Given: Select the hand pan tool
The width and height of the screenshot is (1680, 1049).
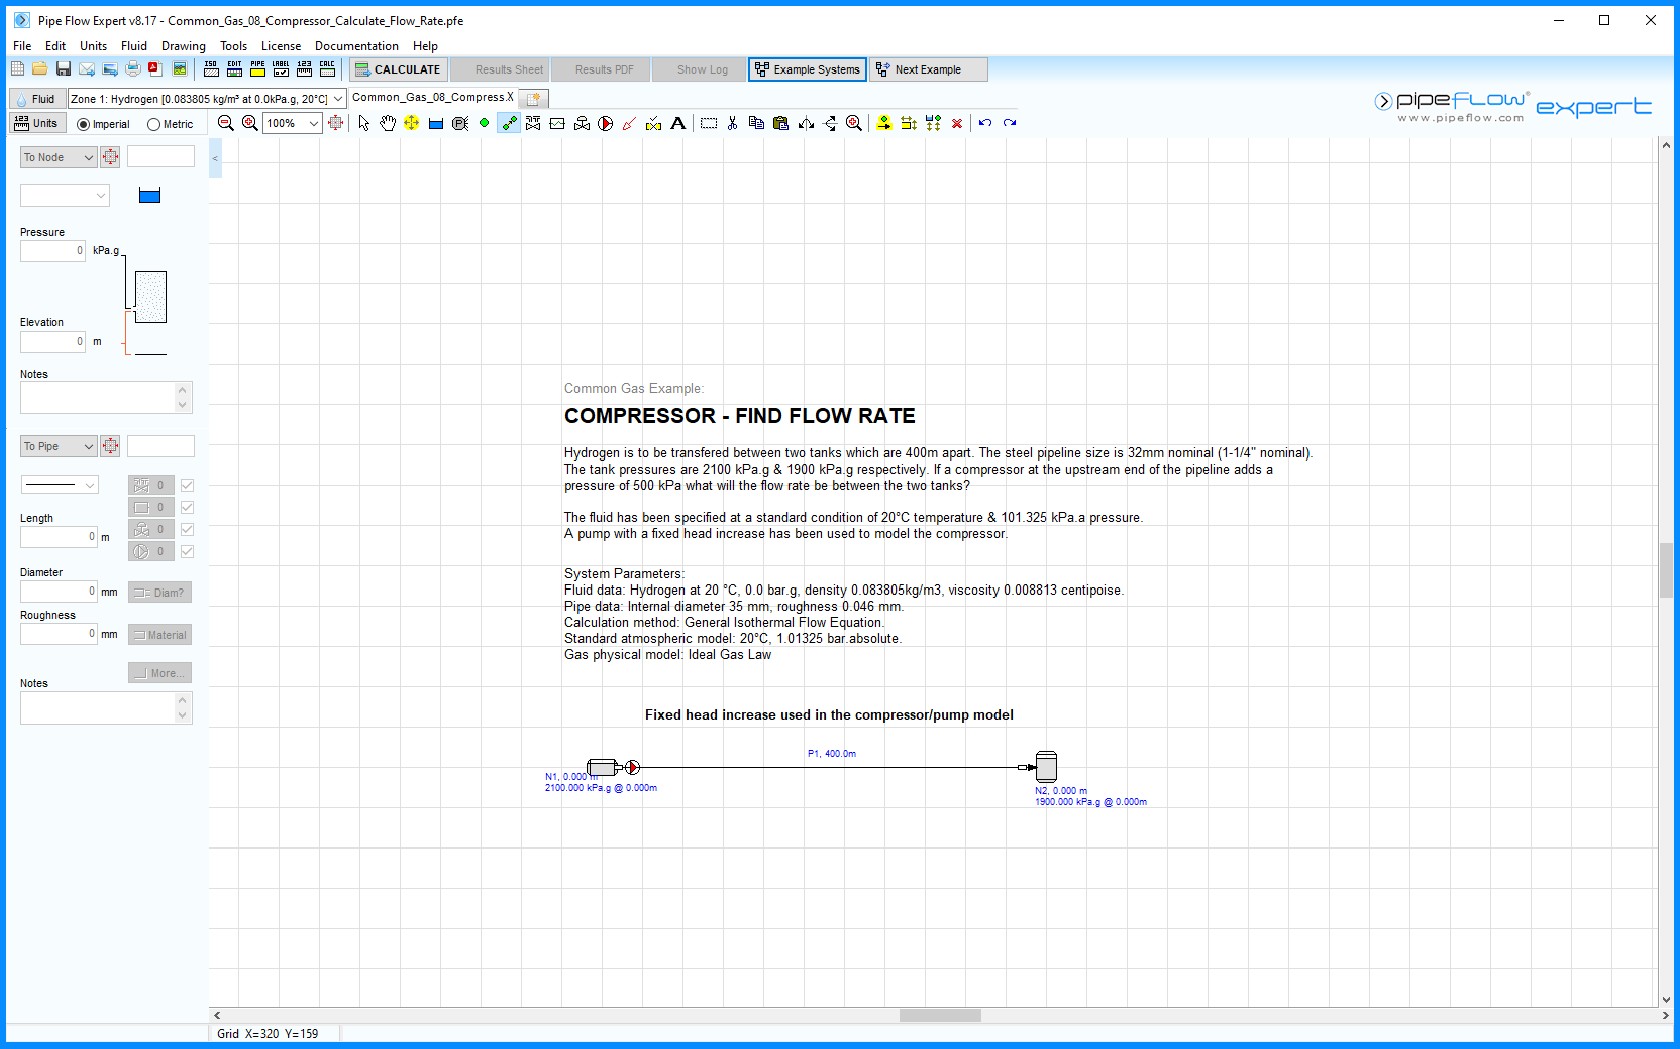Looking at the screenshot, I should (388, 123).
